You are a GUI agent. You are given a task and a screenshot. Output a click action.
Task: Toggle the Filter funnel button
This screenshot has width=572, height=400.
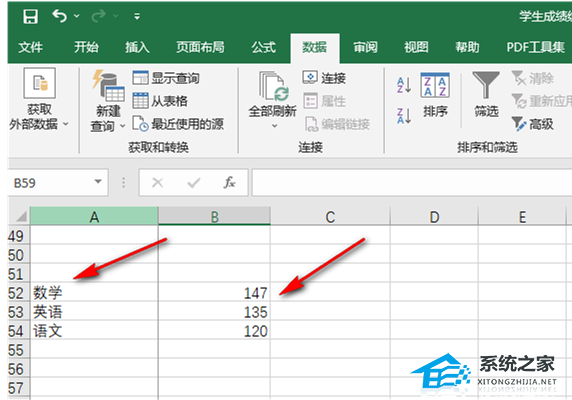(x=486, y=94)
